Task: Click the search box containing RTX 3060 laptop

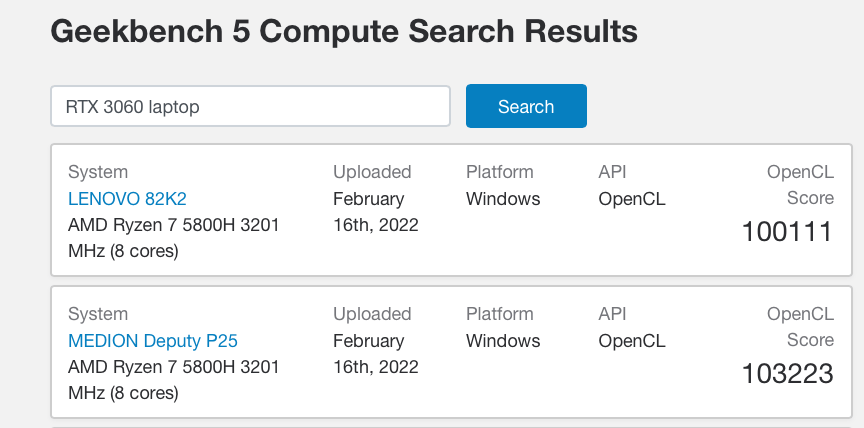Action: coord(250,107)
